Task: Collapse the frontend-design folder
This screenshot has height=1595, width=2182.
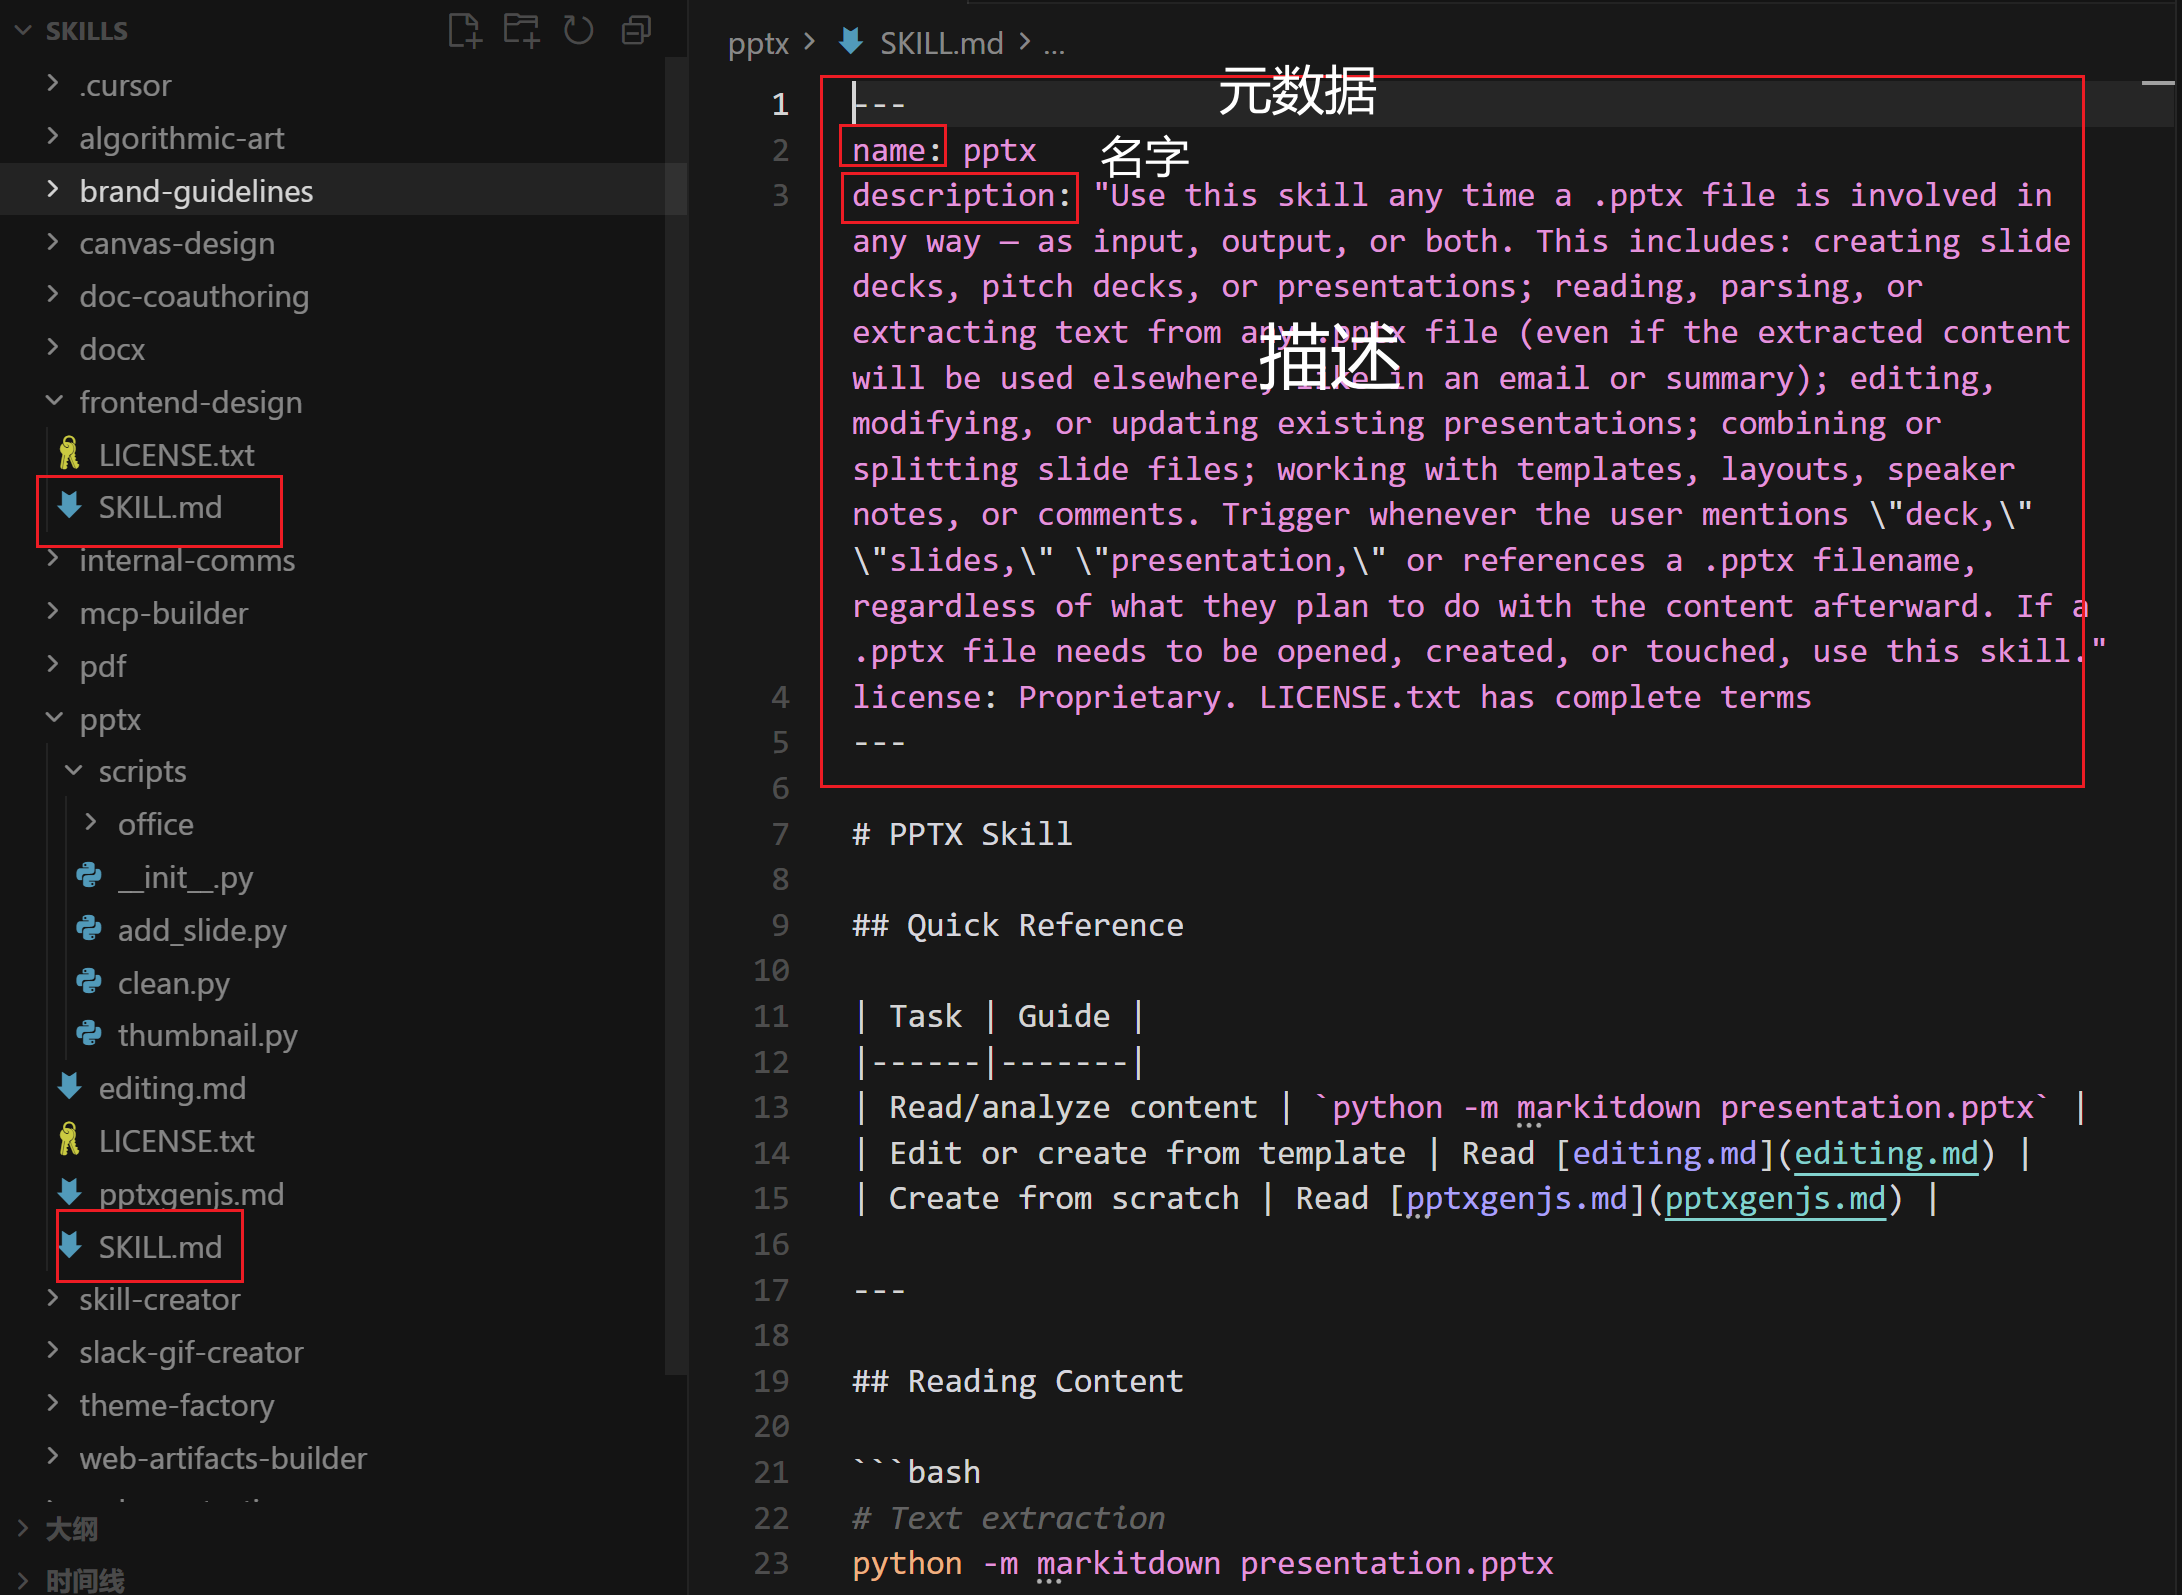Action: pos(190,402)
